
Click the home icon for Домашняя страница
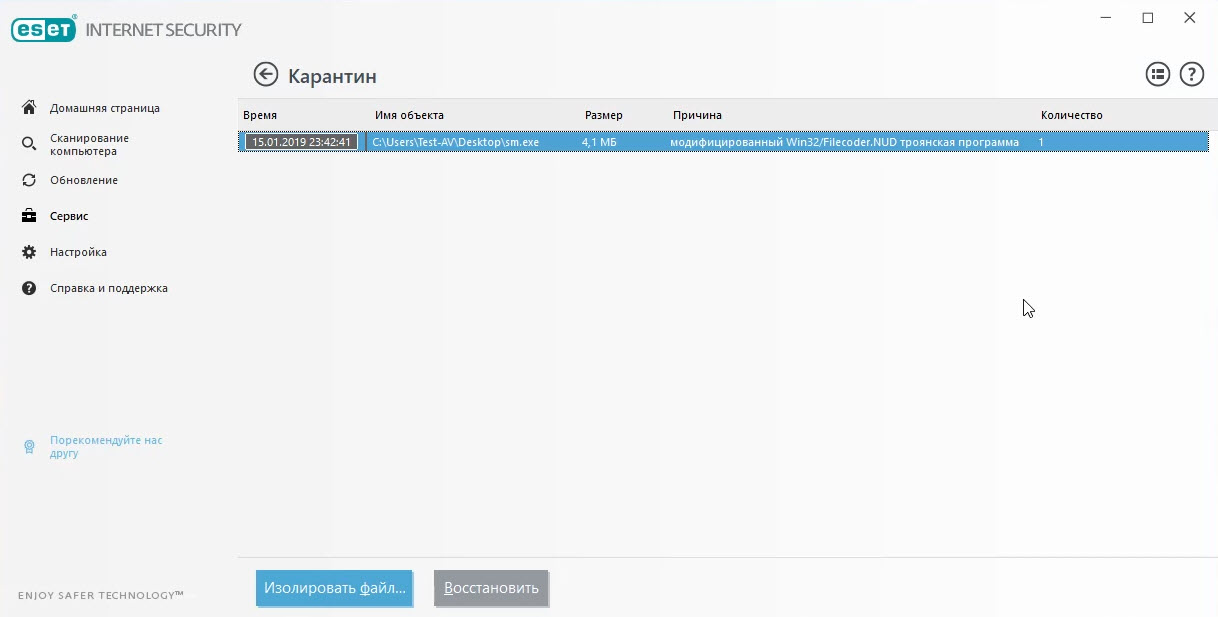click(x=29, y=108)
